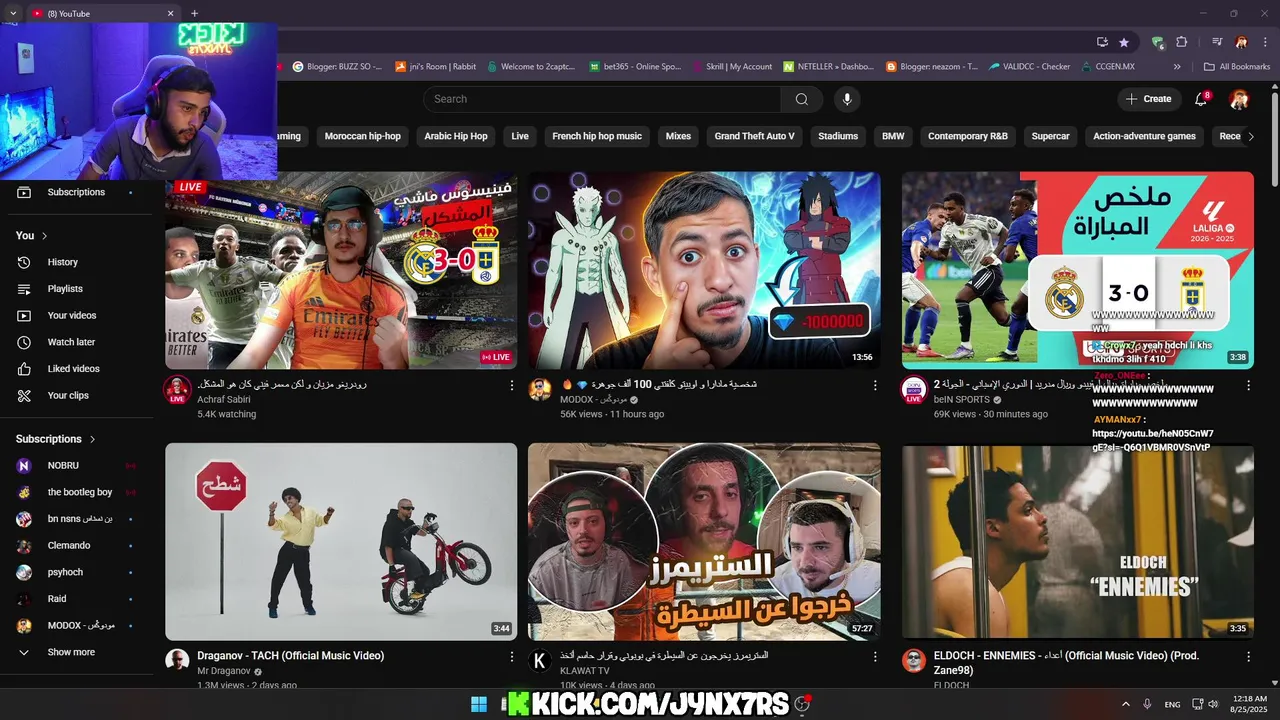The width and height of the screenshot is (1280, 720).
Task: Open the bet365 bookmark
Action: [x=635, y=67]
